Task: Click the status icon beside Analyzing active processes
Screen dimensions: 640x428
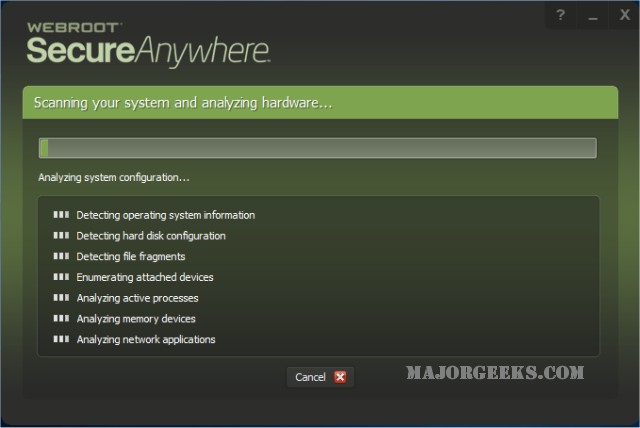Action: 60,298
